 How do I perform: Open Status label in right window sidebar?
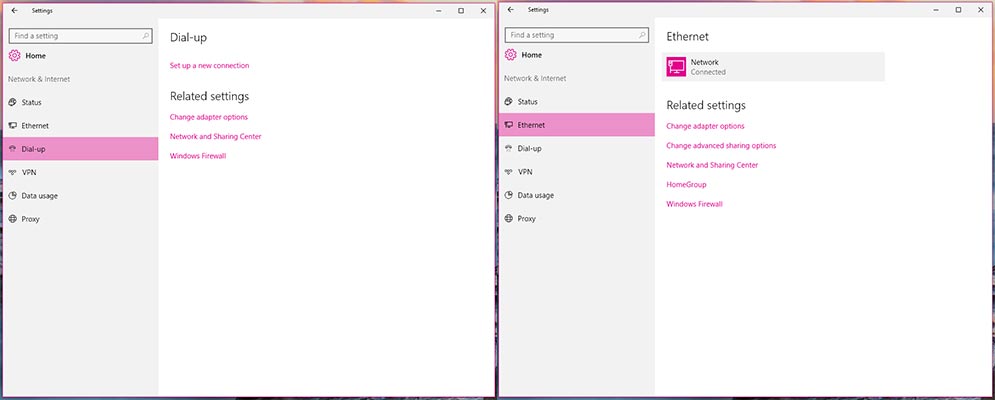[x=528, y=102]
